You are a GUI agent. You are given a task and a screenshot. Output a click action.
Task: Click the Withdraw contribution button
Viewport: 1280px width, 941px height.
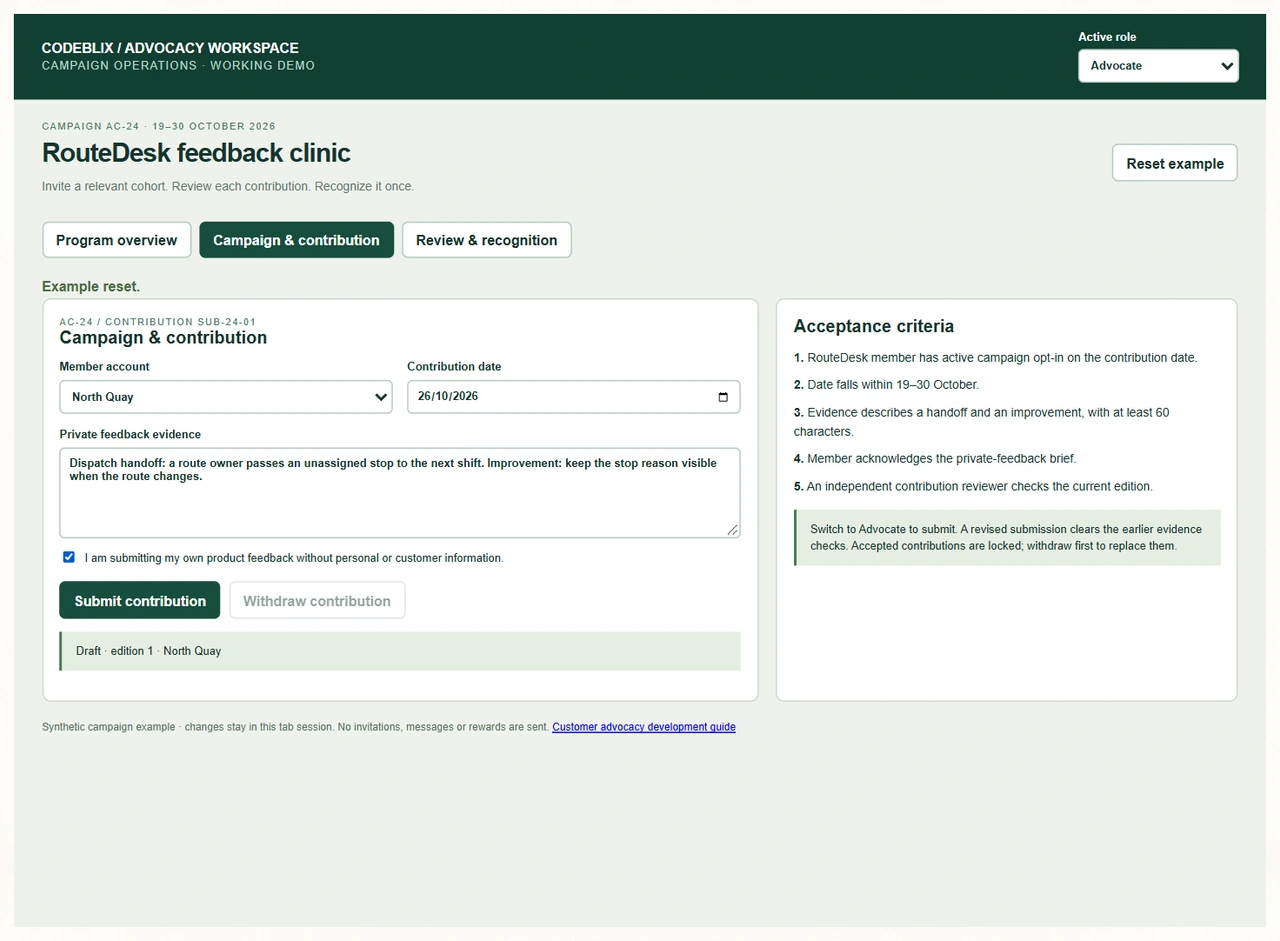point(317,600)
